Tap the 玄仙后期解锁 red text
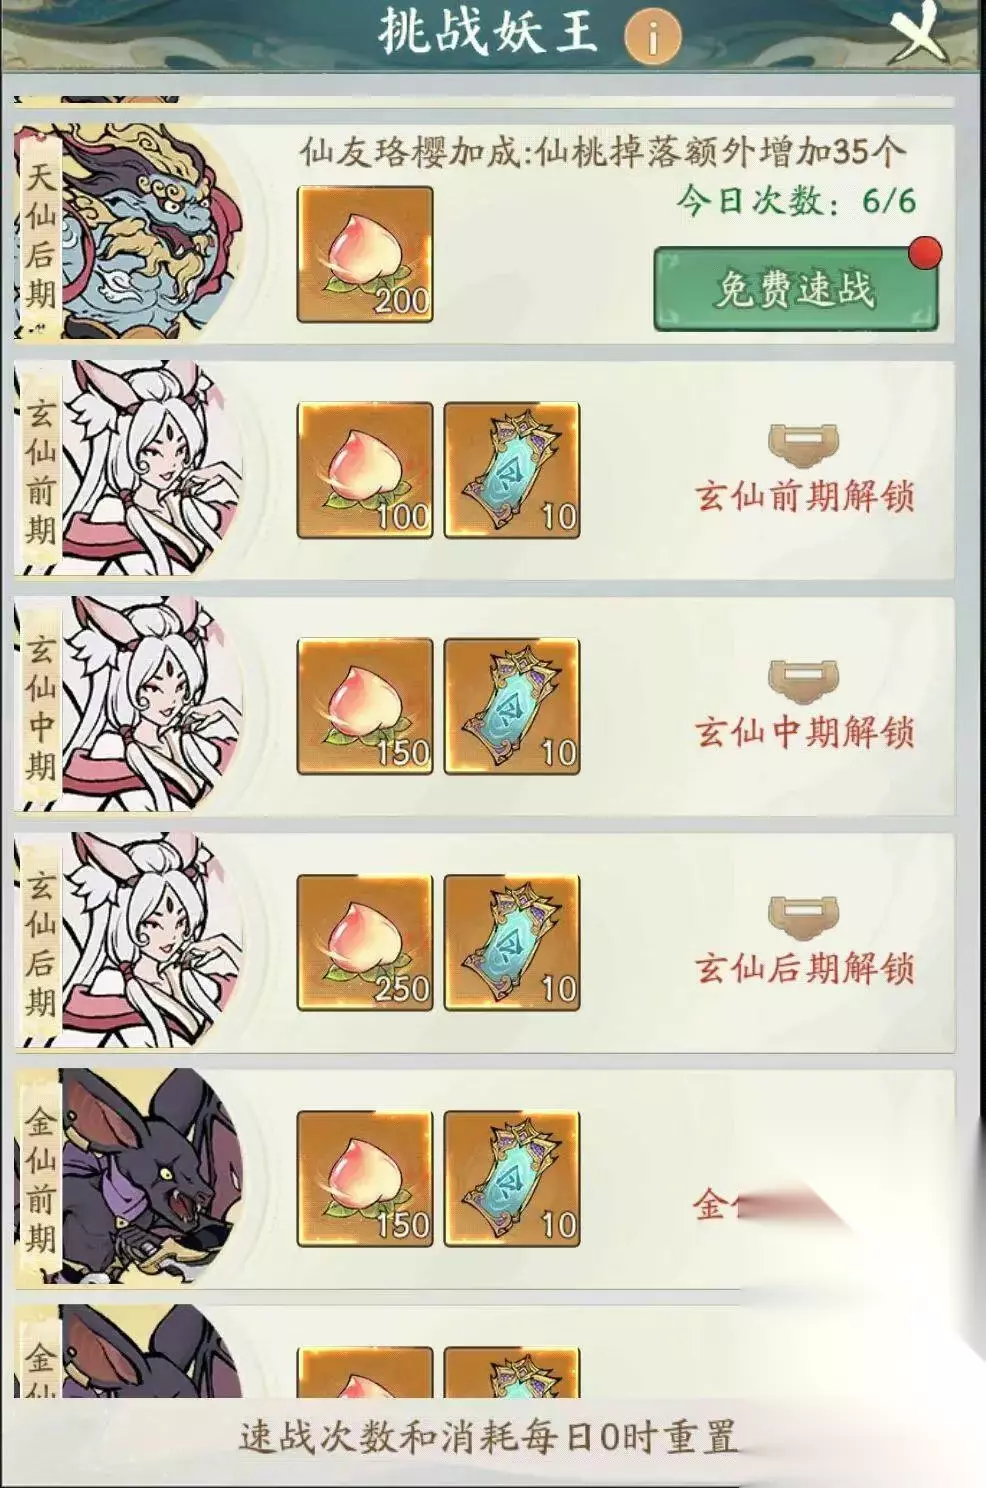Image resolution: width=986 pixels, height=1488 pixels. pyautogui.click(x=805, y=967)
